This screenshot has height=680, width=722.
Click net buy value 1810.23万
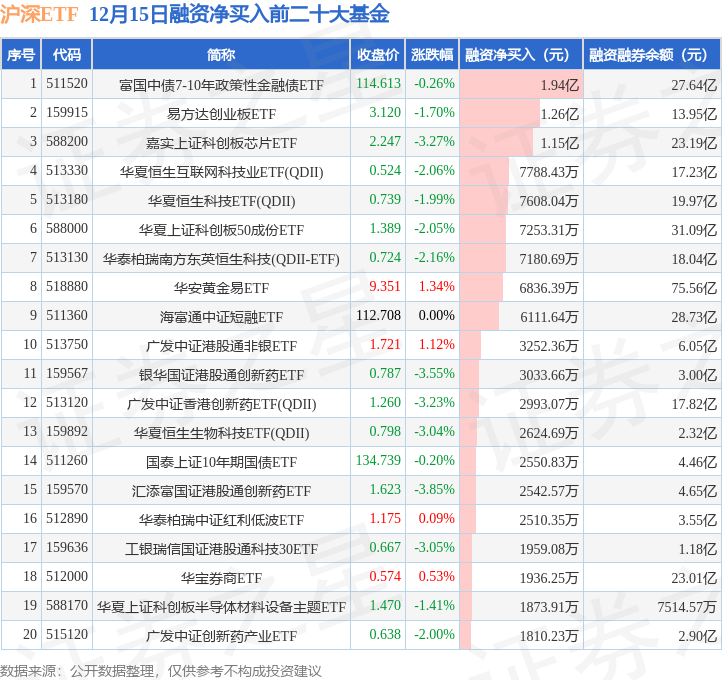pos(548,636)
